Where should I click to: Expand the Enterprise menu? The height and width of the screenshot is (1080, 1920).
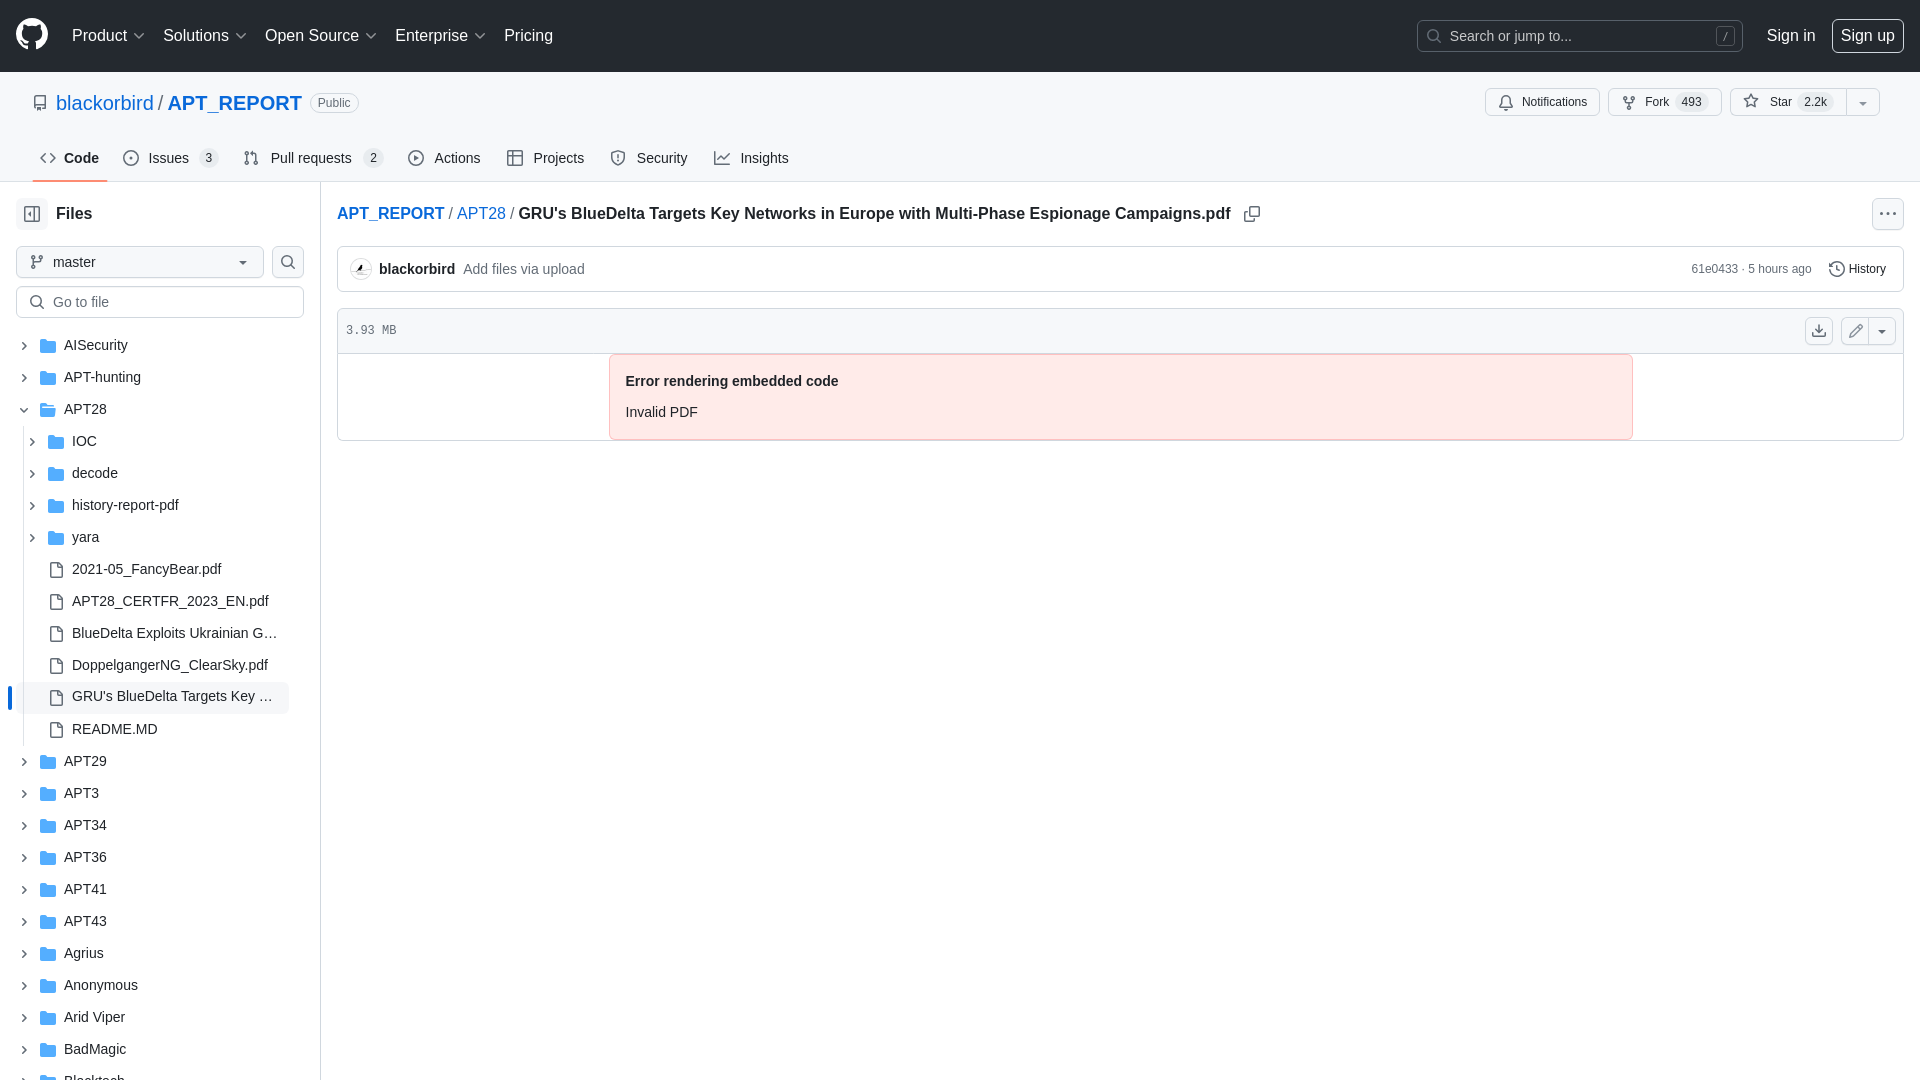point(440,35)
